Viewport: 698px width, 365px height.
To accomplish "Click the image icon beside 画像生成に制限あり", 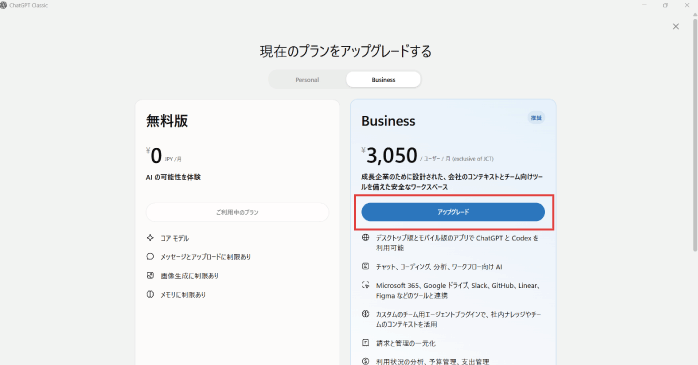I will point(150,276).
